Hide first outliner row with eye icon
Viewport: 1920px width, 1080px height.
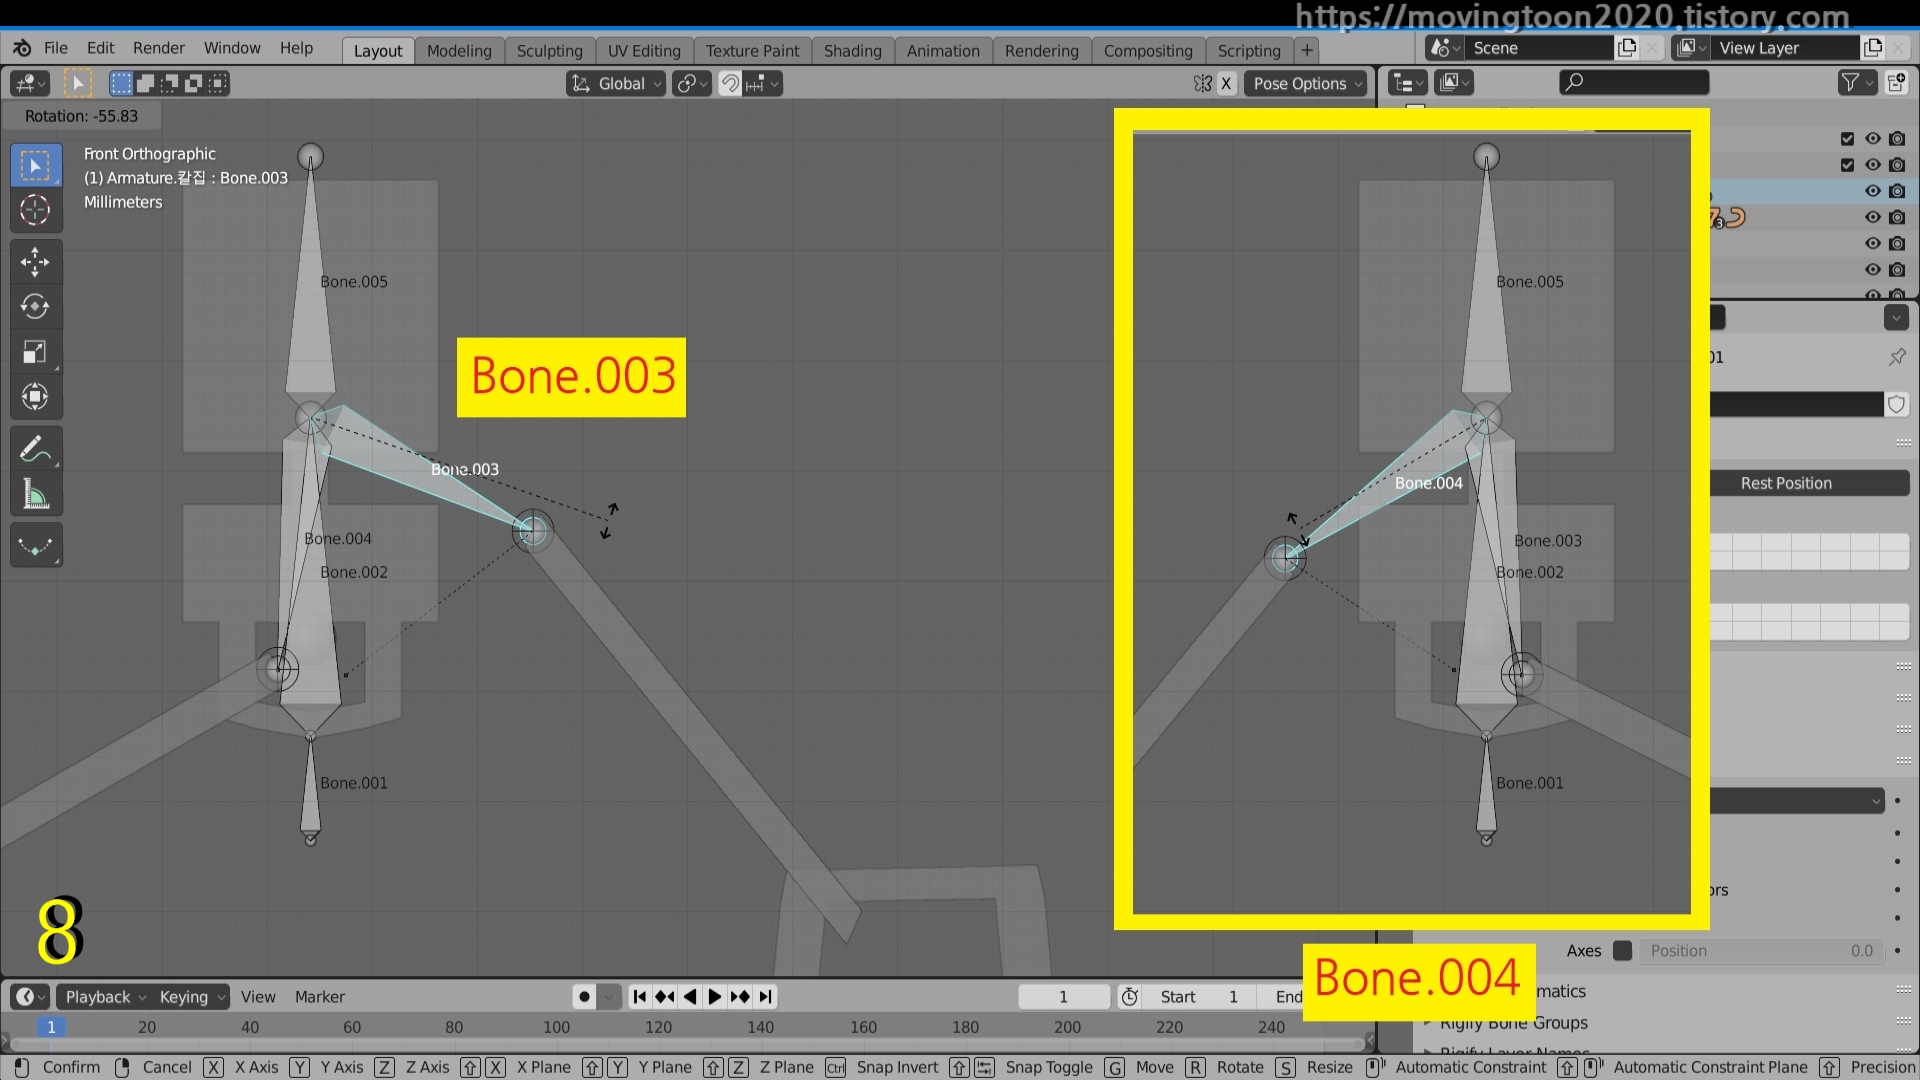1873,139
